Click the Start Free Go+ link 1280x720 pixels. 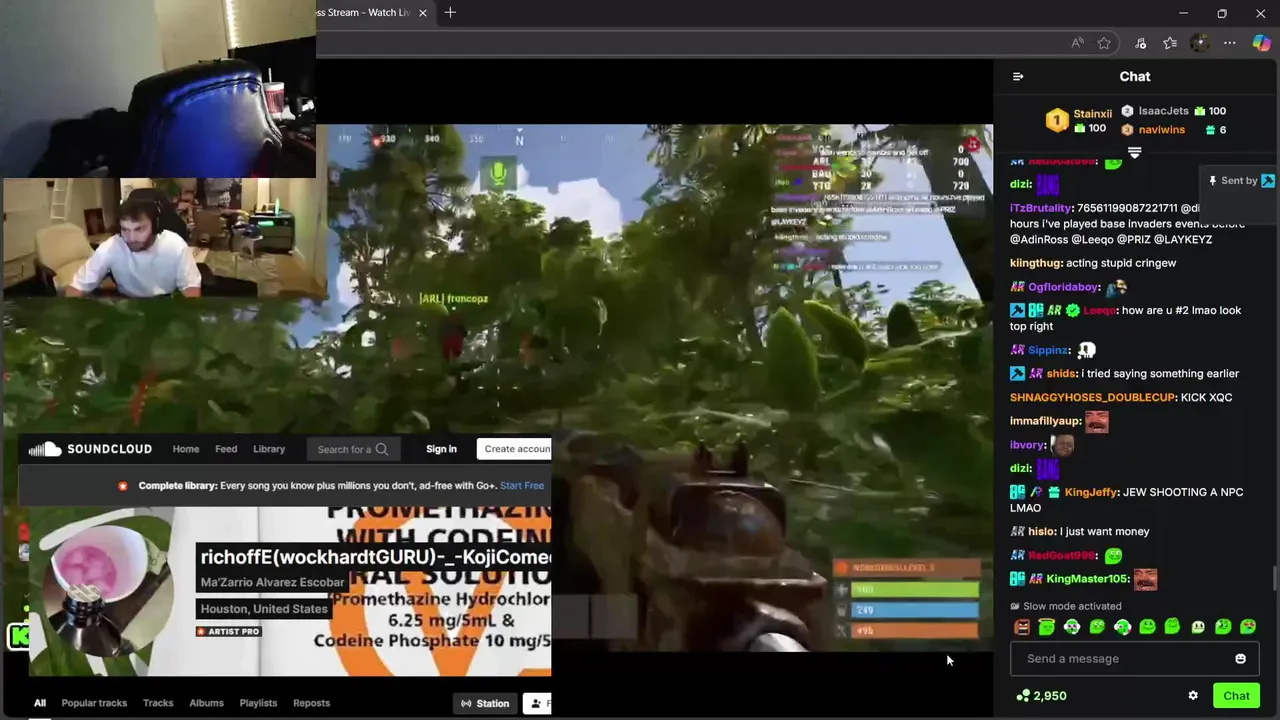(522, 486)
